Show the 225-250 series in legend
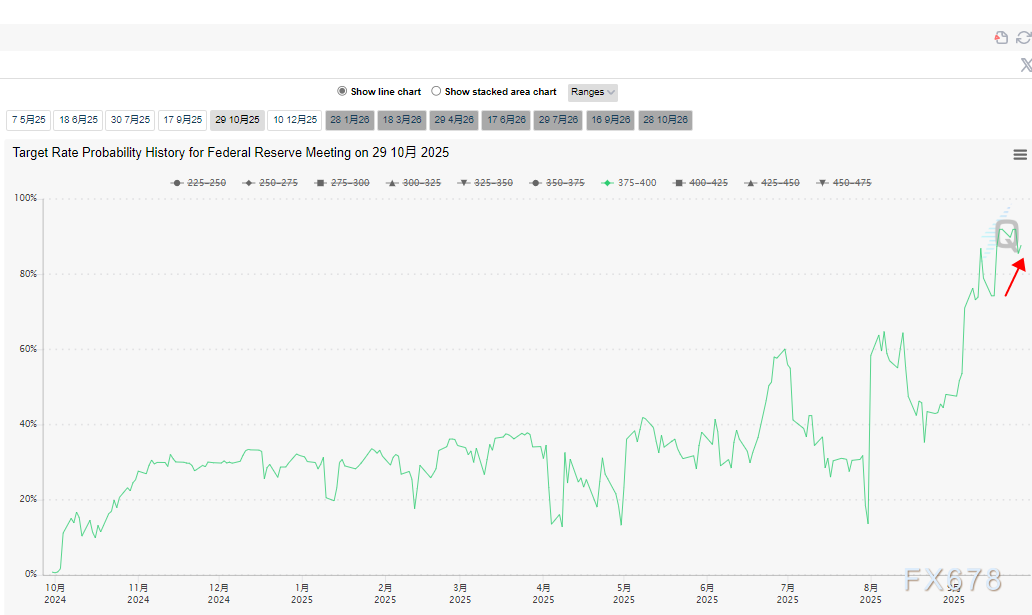Viewport: 1032px width, 615px height. [x=199, y=183]
